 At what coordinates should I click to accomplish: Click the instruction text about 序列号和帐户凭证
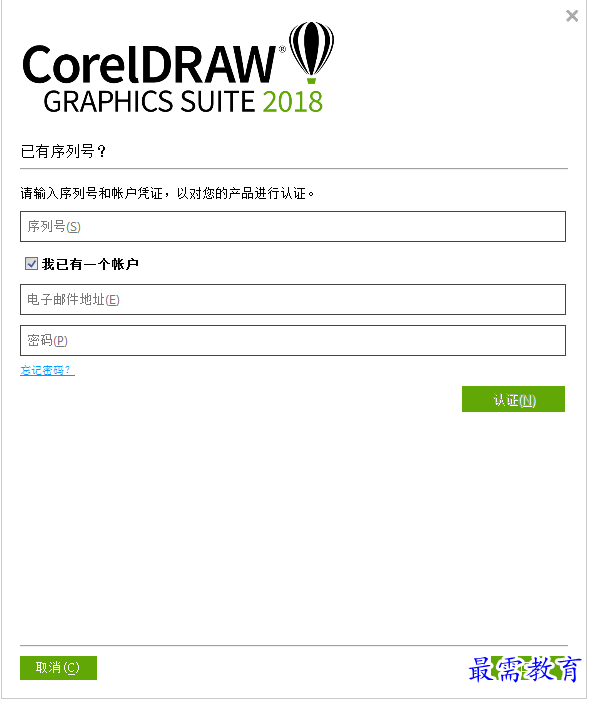(167, 193)
